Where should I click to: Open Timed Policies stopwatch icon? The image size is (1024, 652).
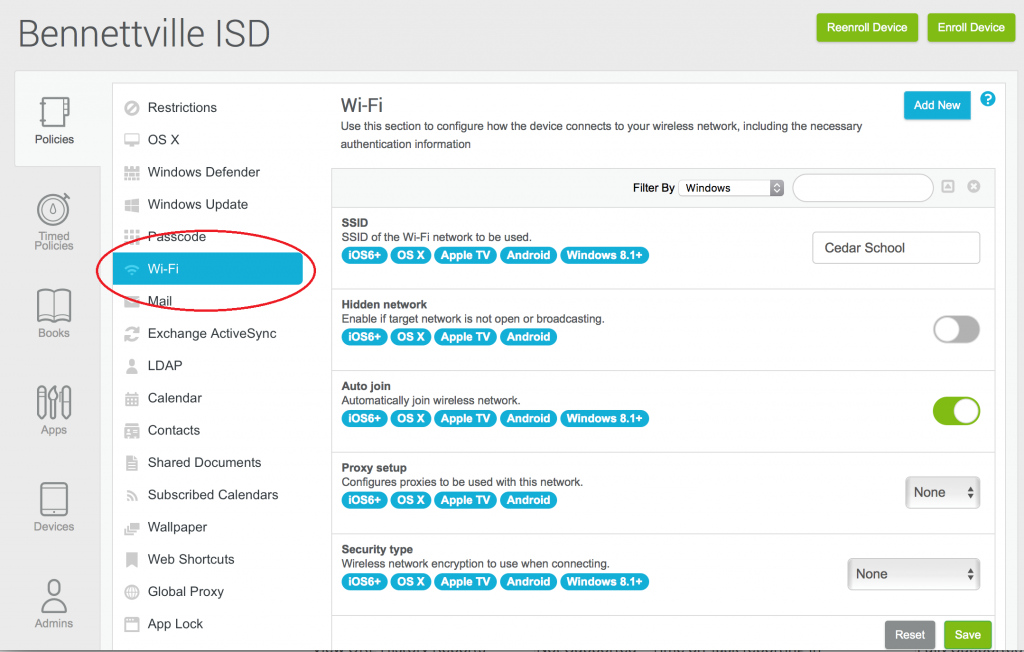pos(54,210)
